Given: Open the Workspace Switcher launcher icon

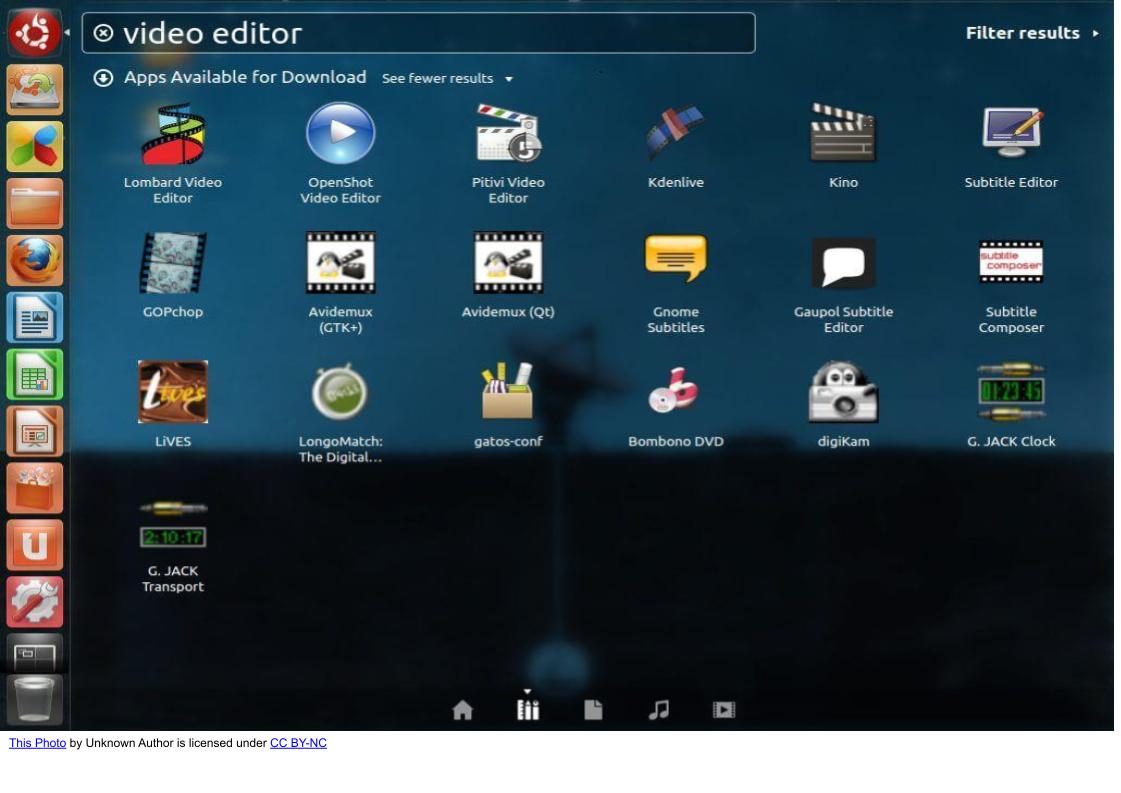Looking at the screenshot, I should 34,652.
